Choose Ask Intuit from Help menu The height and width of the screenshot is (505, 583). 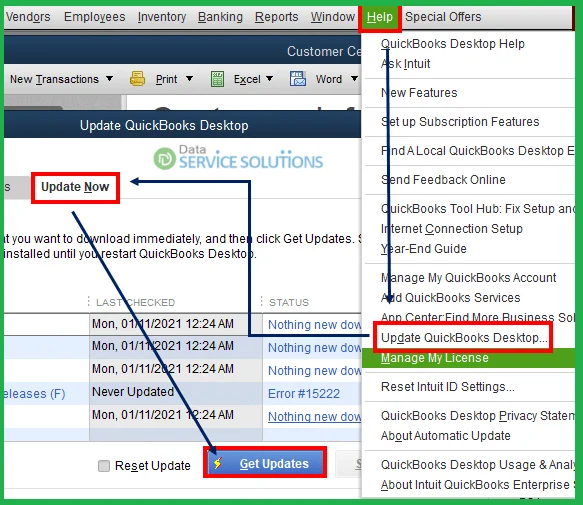[405, 64]
